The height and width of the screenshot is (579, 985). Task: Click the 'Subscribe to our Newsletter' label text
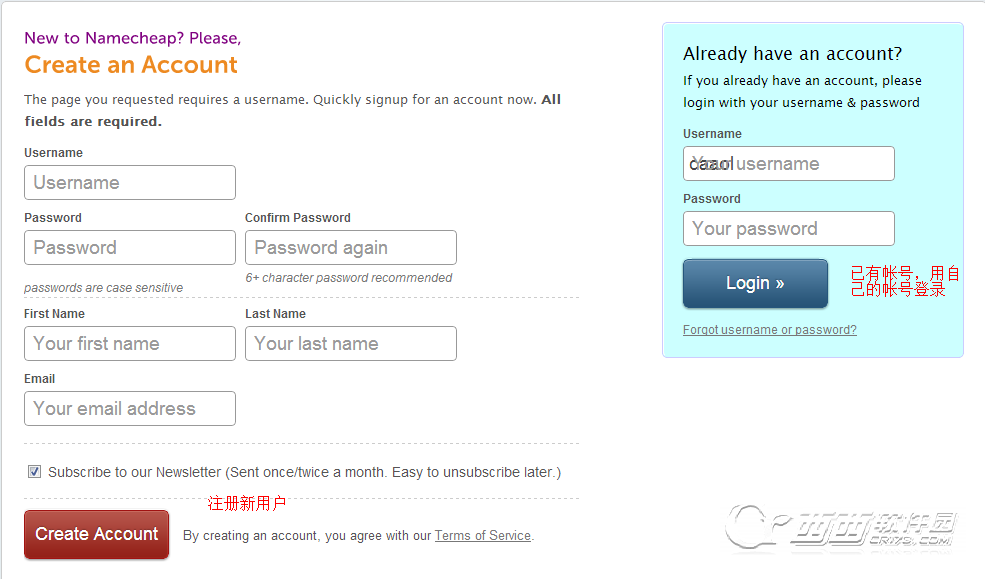coord(304,472)
